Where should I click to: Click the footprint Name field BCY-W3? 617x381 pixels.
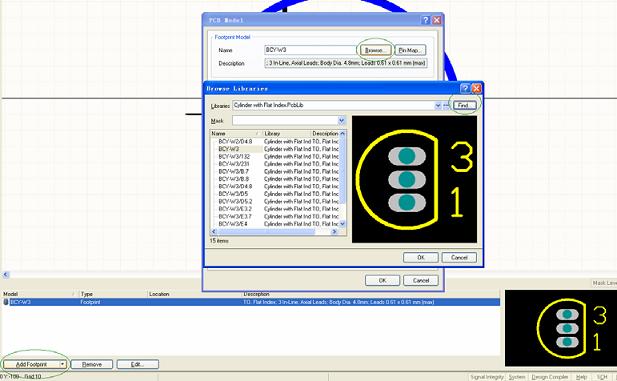pyautogui.click(x=310, y=50)
